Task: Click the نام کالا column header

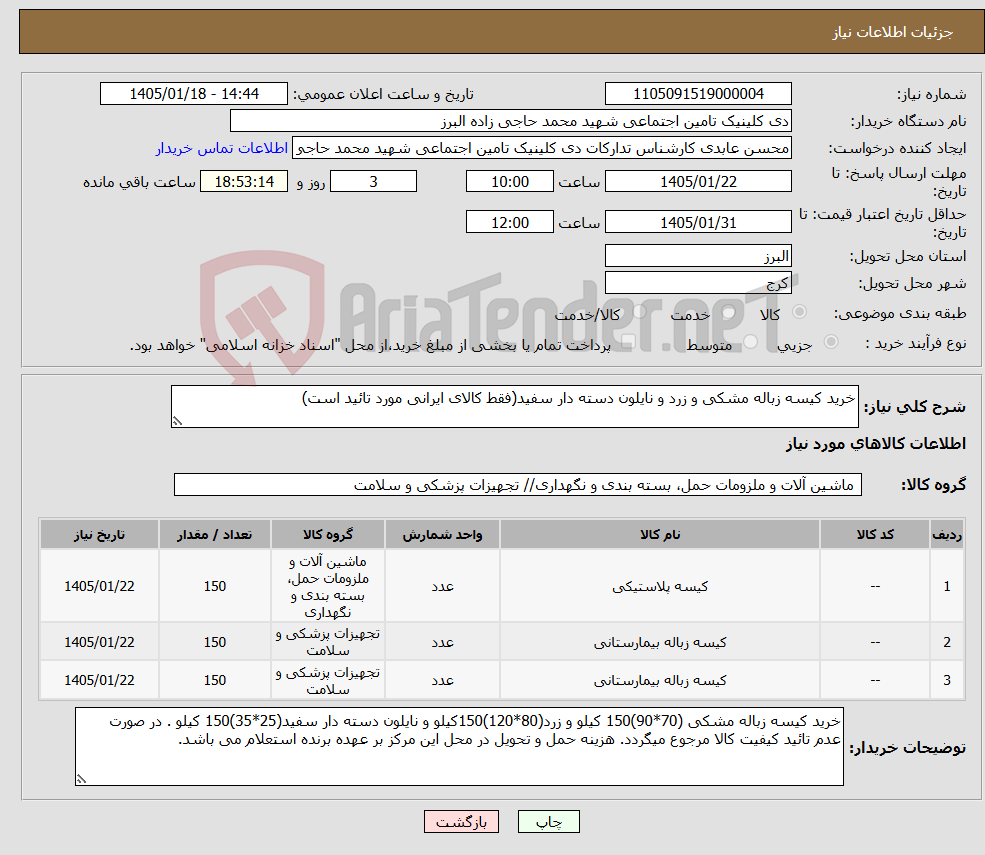Action: click(660, 534)
